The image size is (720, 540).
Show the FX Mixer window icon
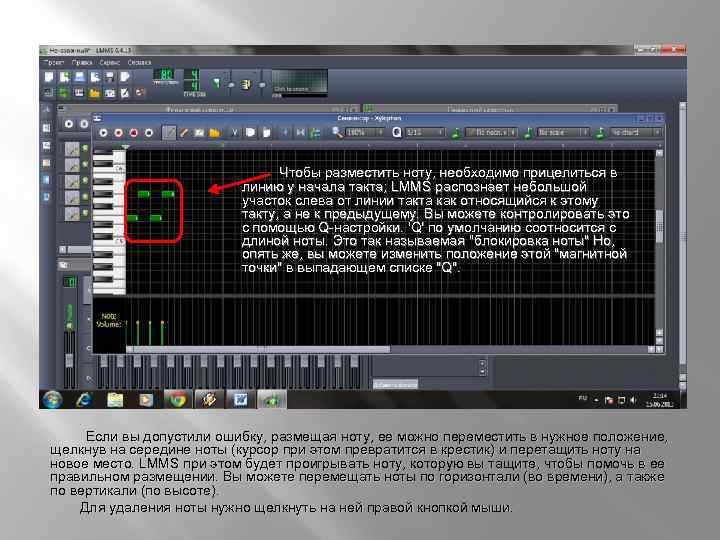coord(109,93)
